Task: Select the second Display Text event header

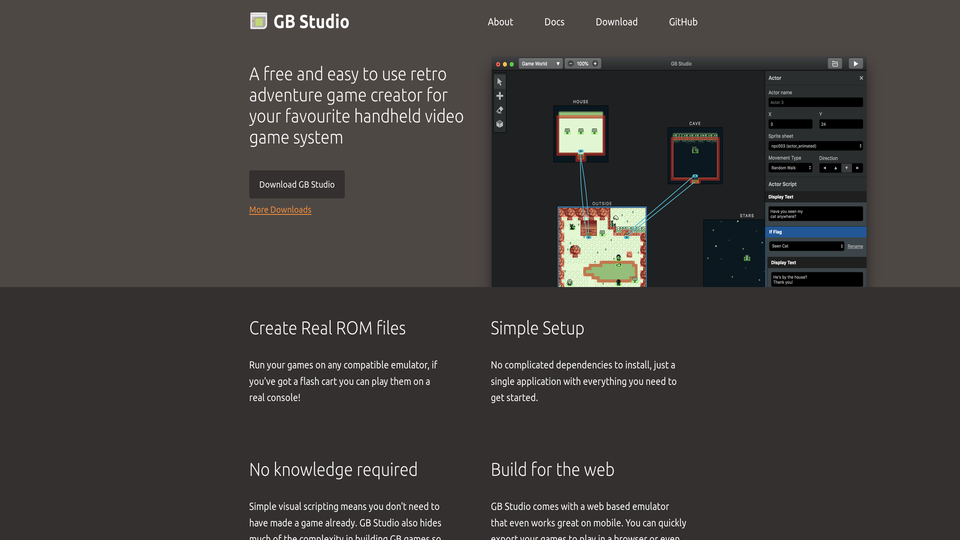Action: [816, 263]
